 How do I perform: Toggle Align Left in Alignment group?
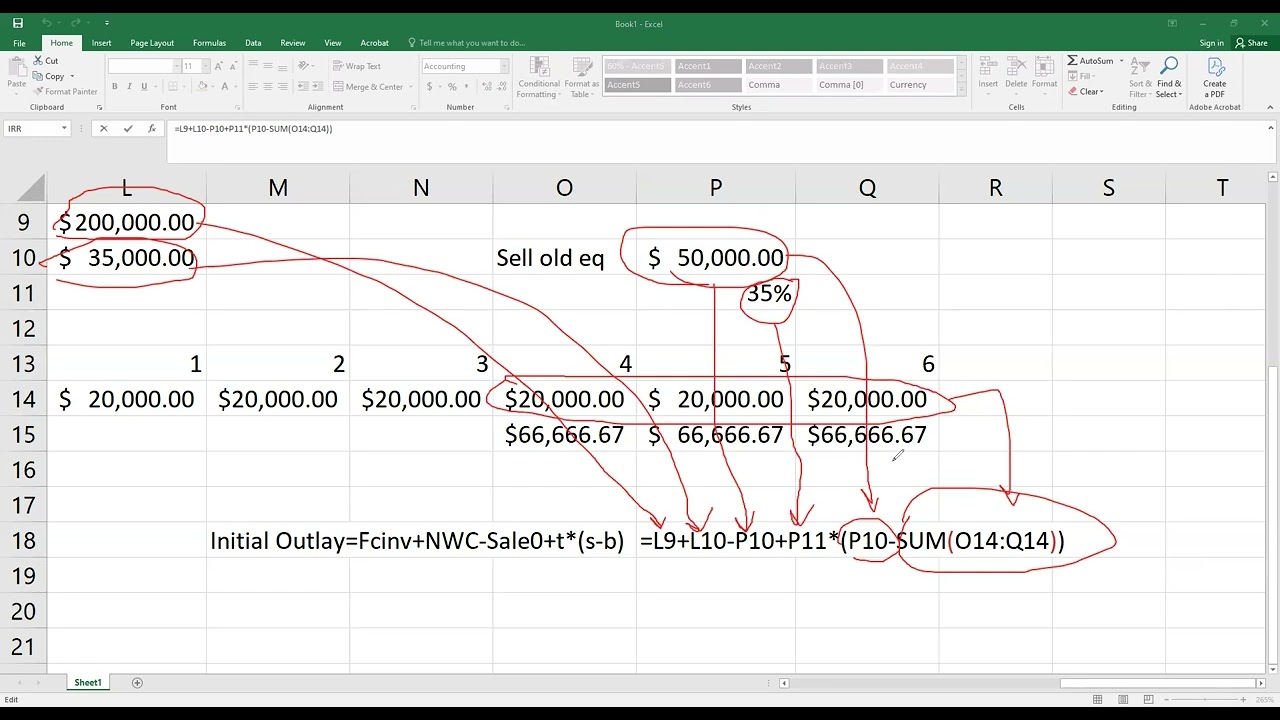253,87
